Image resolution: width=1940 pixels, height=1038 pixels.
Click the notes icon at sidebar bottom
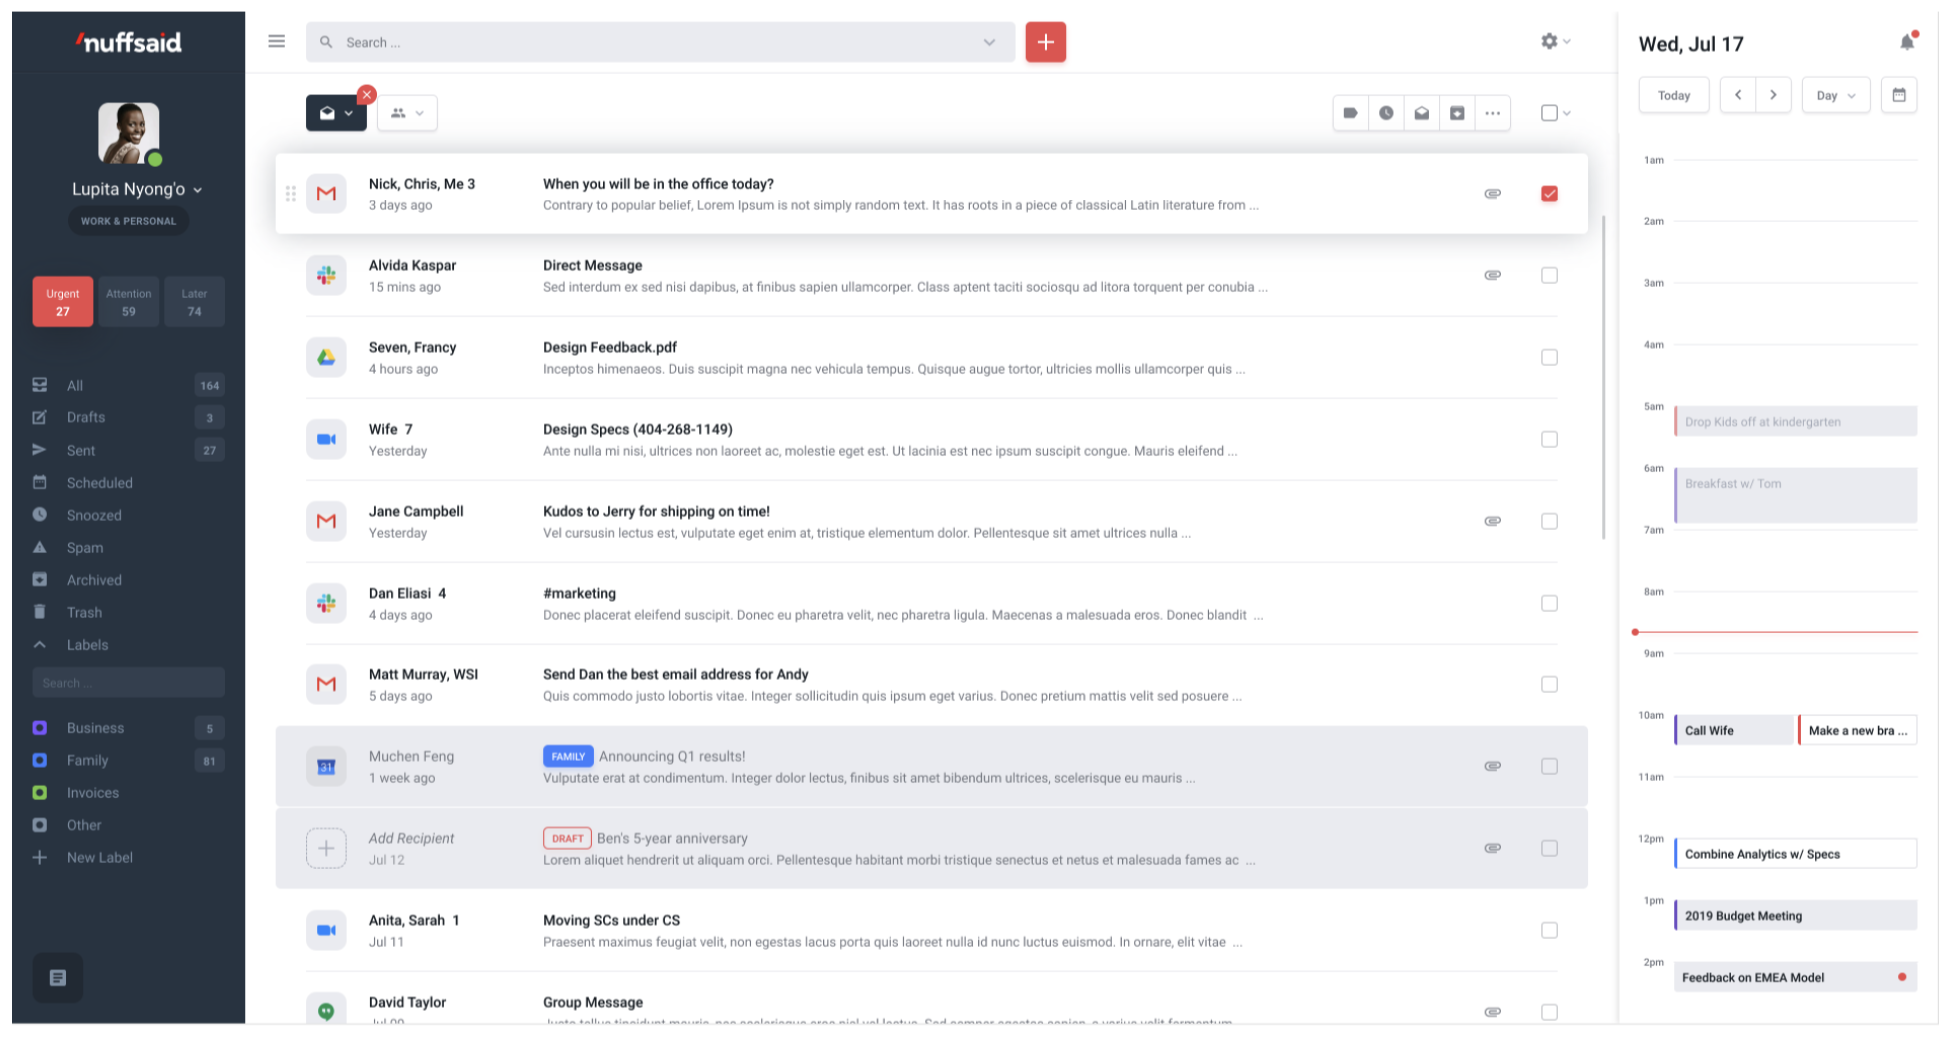(x=58, y=977)
